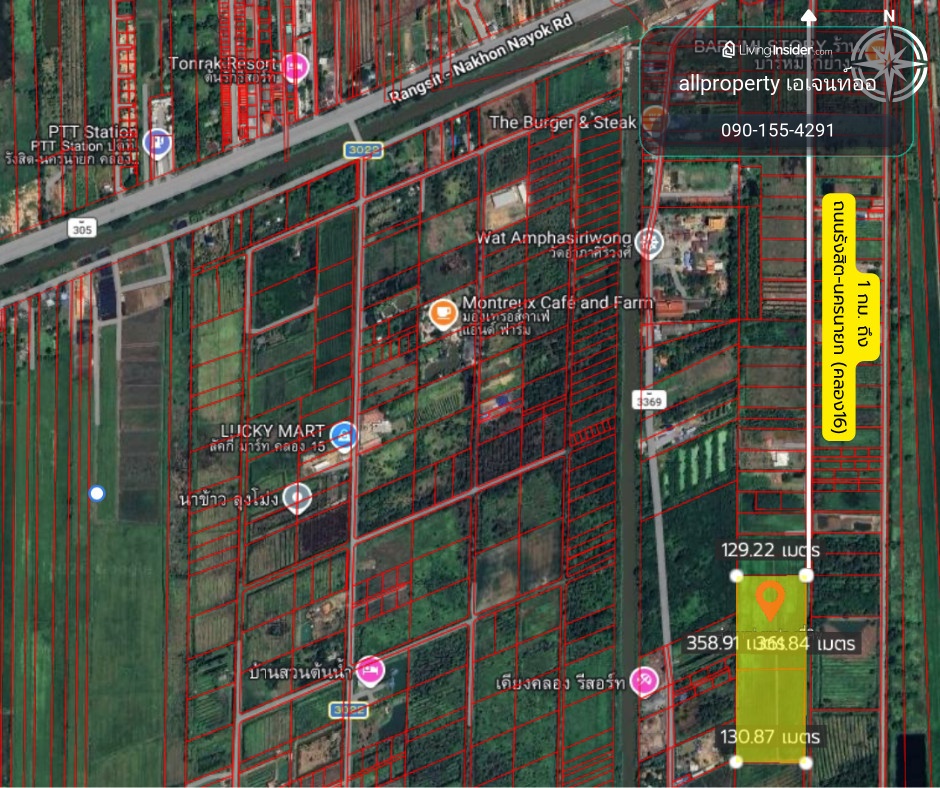The image size is (940, 788).
Task: Click the route 3369 road shield
Action: 649,401
